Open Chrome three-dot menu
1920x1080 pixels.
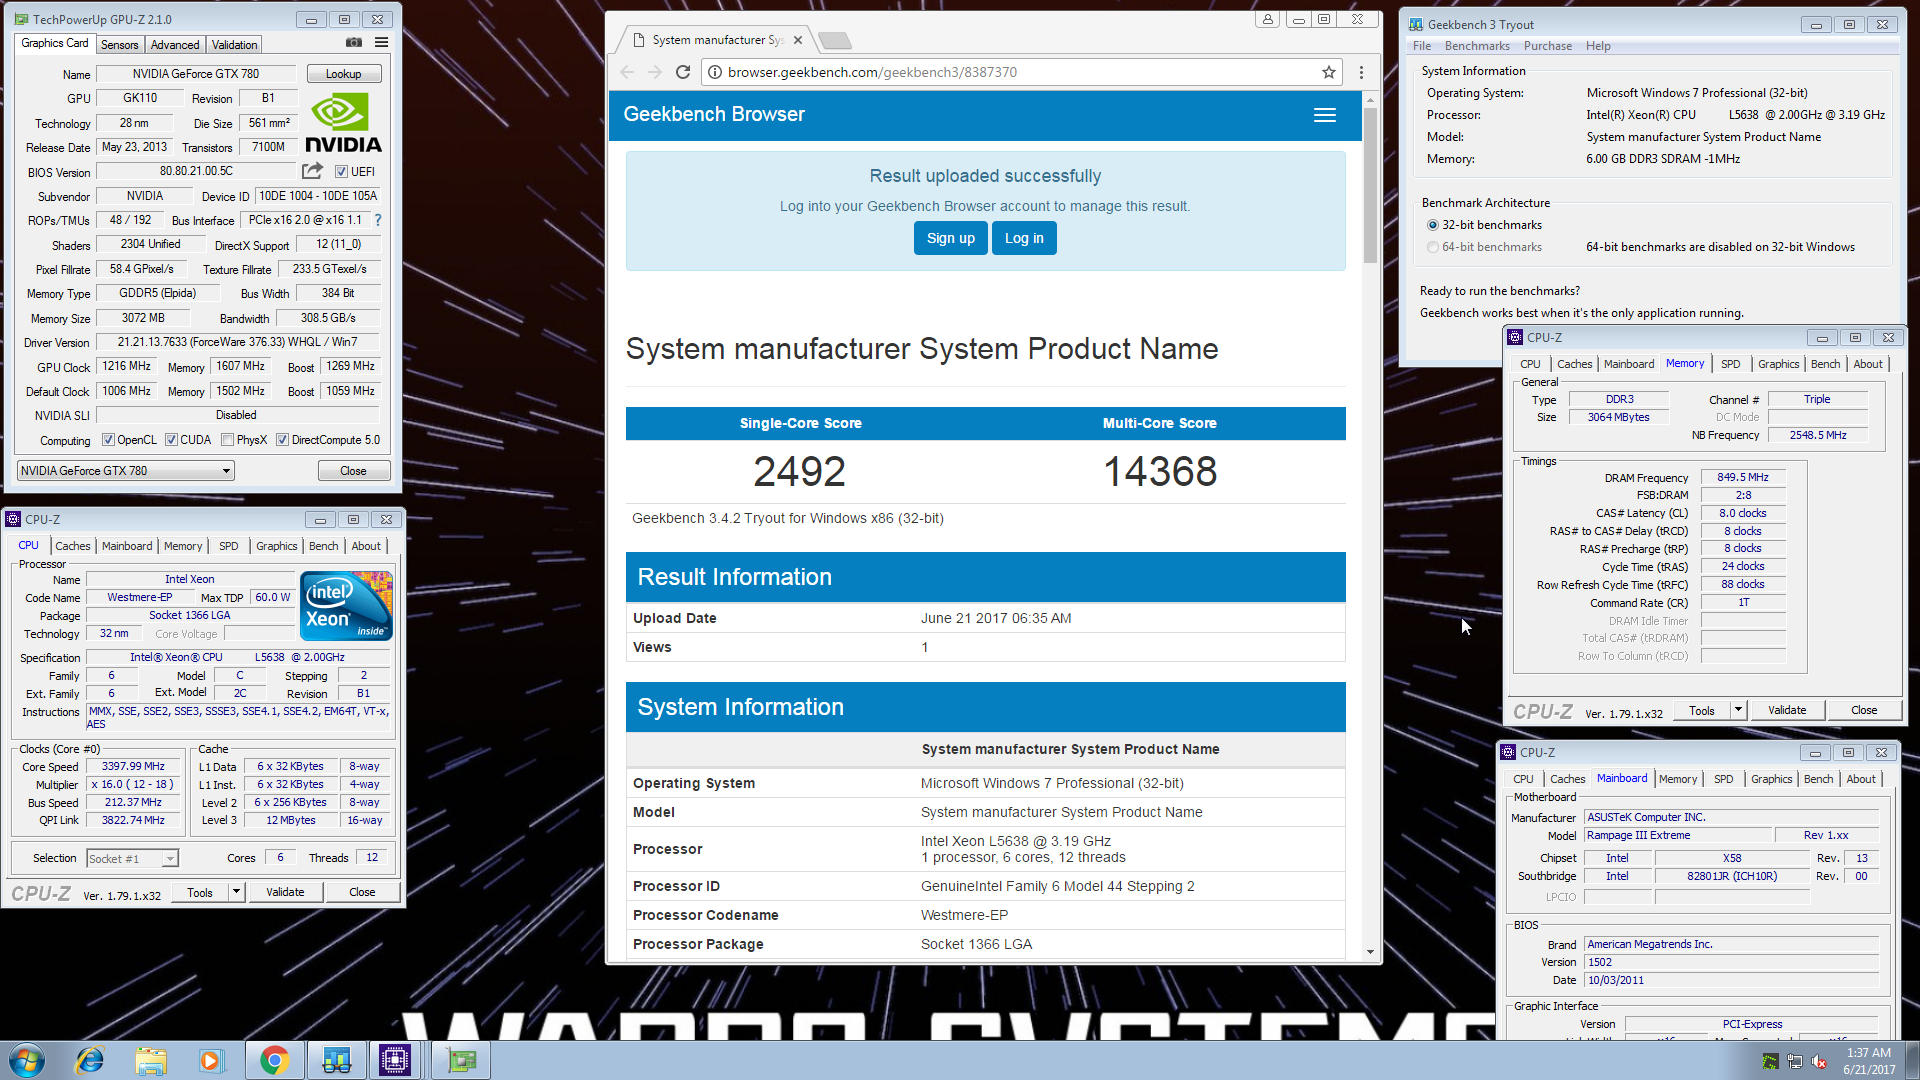pos(1361,72)
